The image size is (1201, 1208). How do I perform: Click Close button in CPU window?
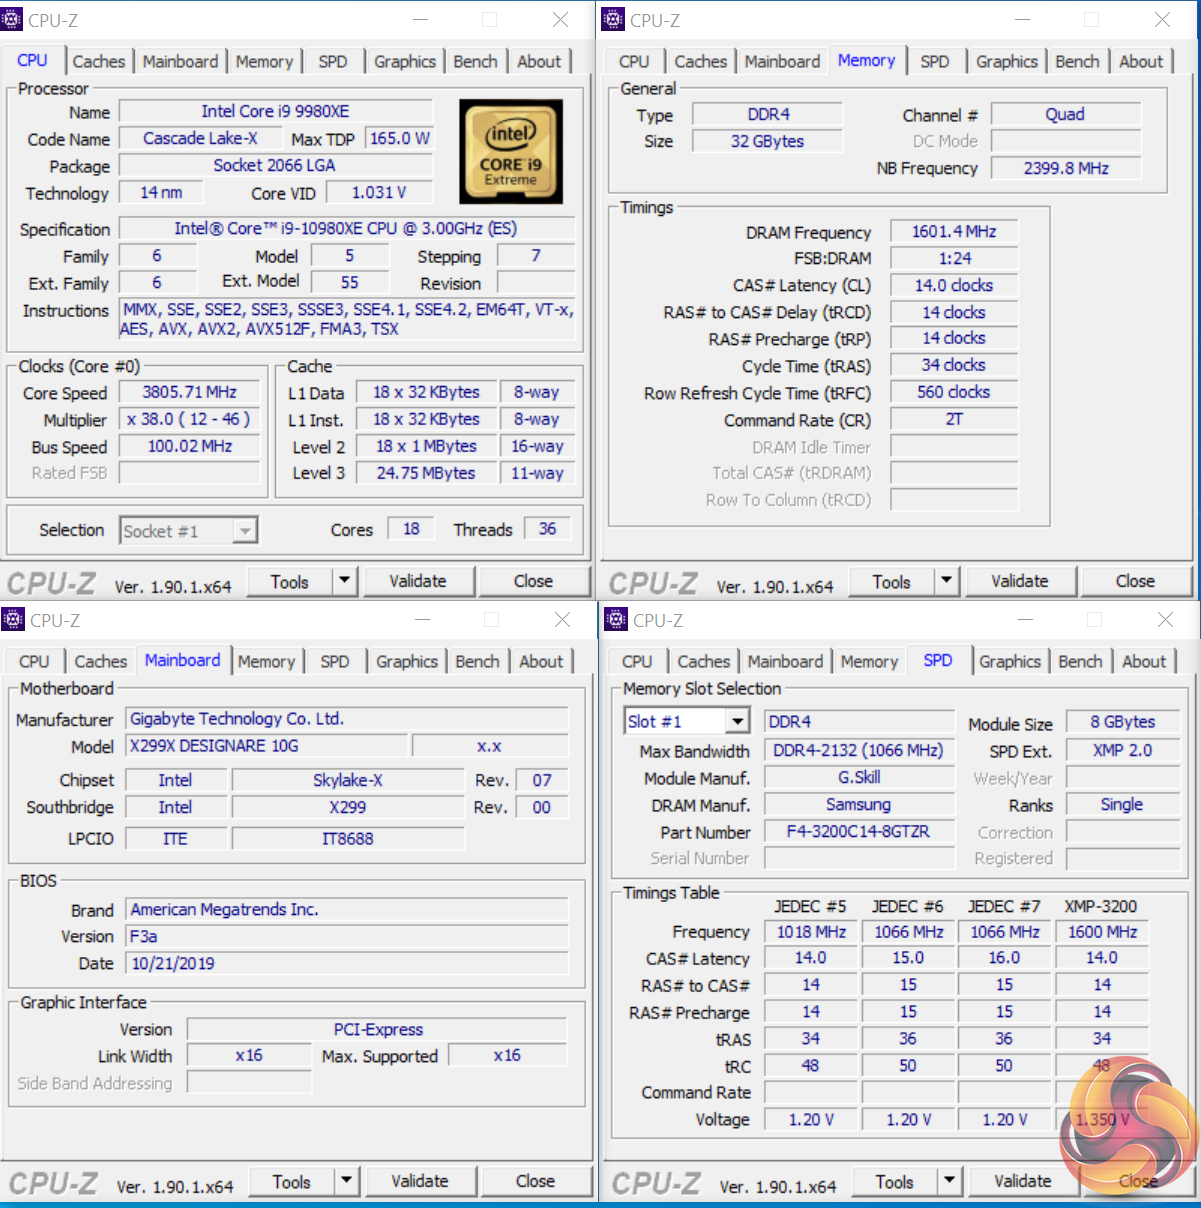(x=533, y=581)
